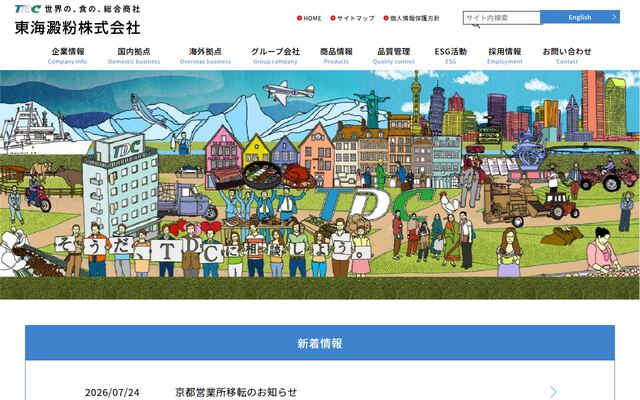The height and width of the screenshot is (400, 640).
Task: Switch the site language to English
Action: click(x=580, y=17)
